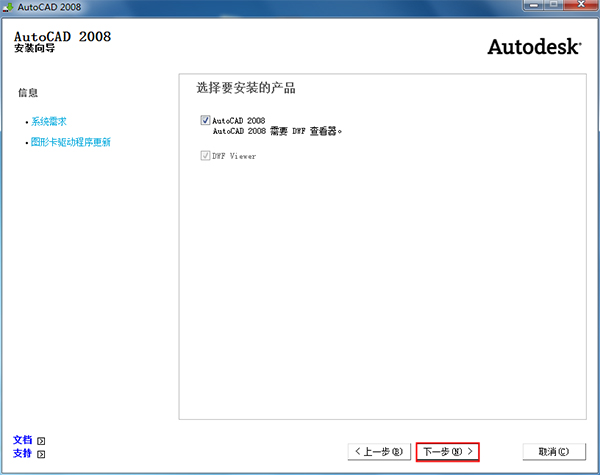
Task: Go back with the 上一步 button
Action: pos(379,452)
